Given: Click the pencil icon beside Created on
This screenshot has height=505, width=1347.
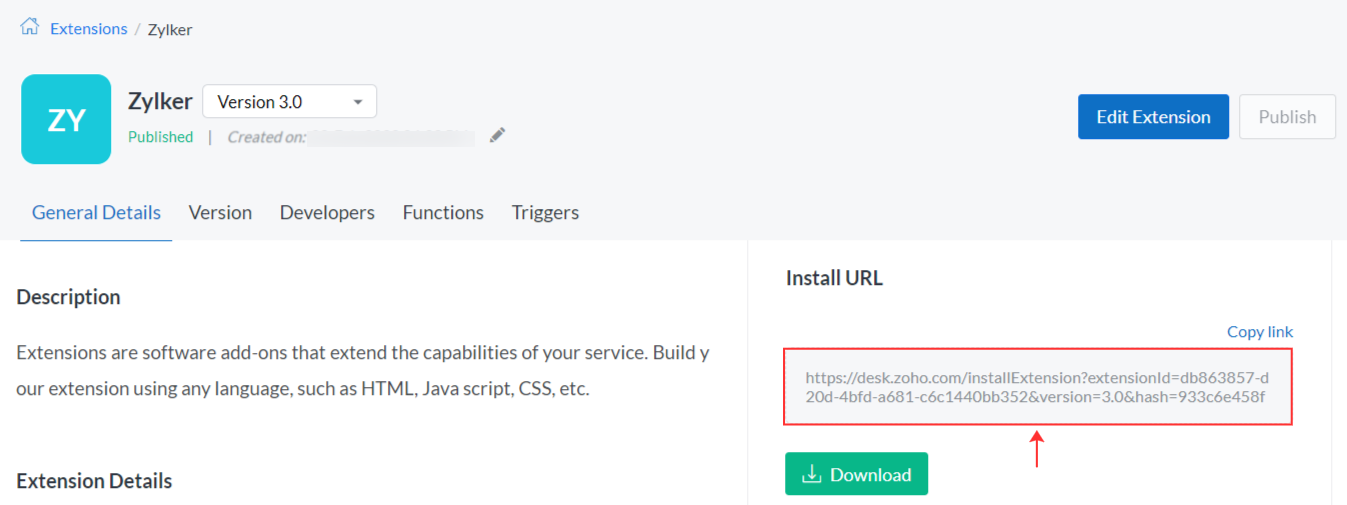Looking at the screenshot, I should tap(497, 136).
